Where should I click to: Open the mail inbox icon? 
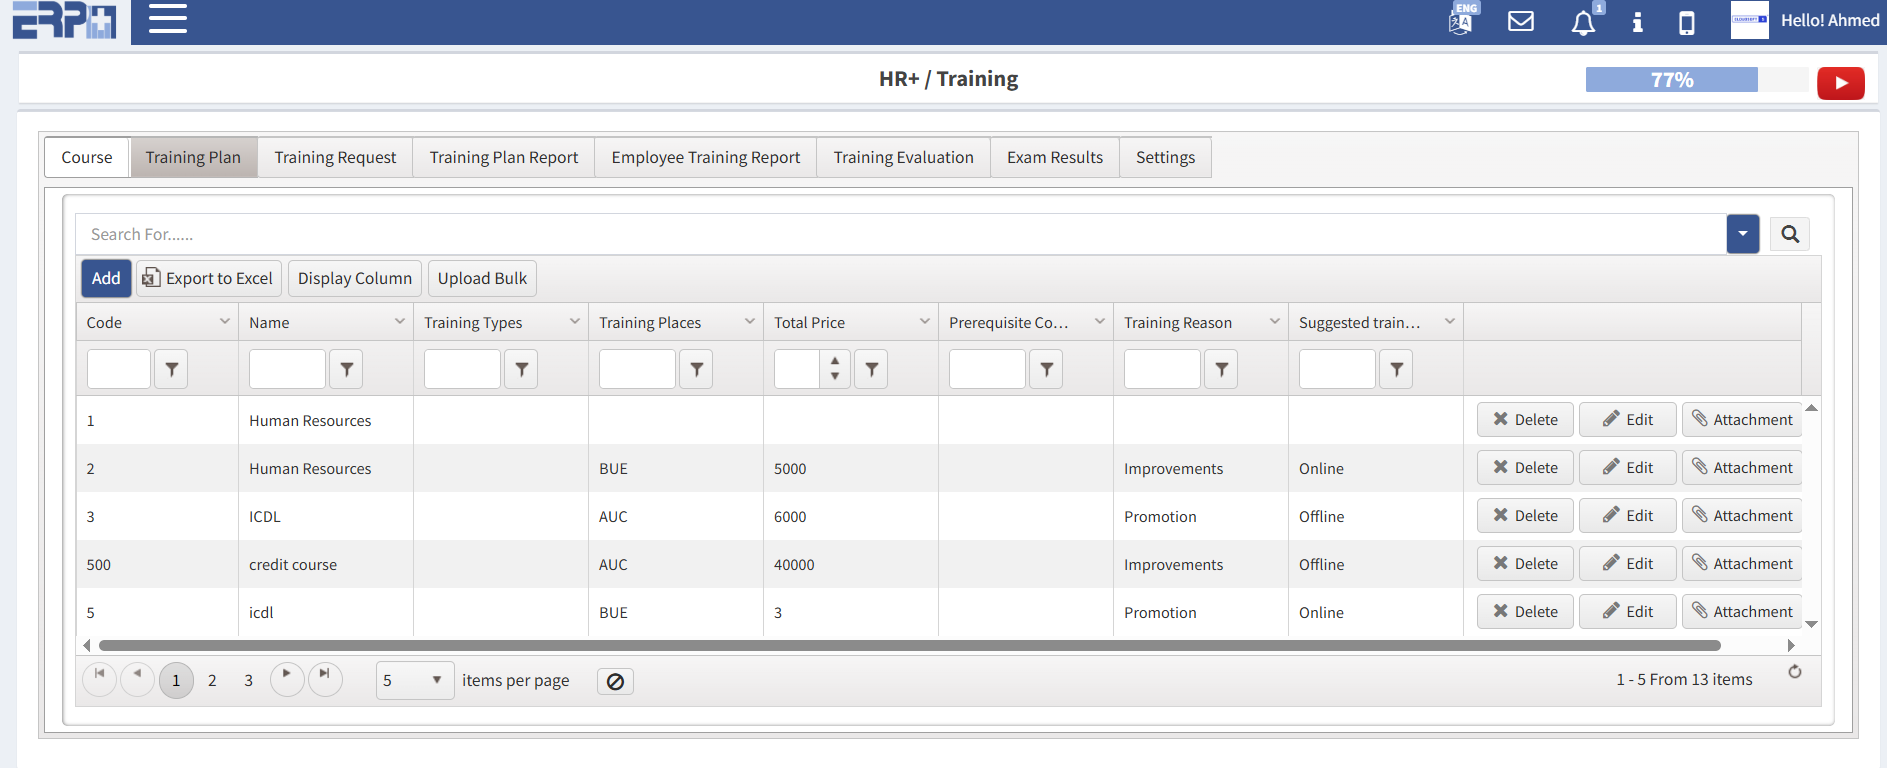pyautogui.click(x=1520, y=21)
